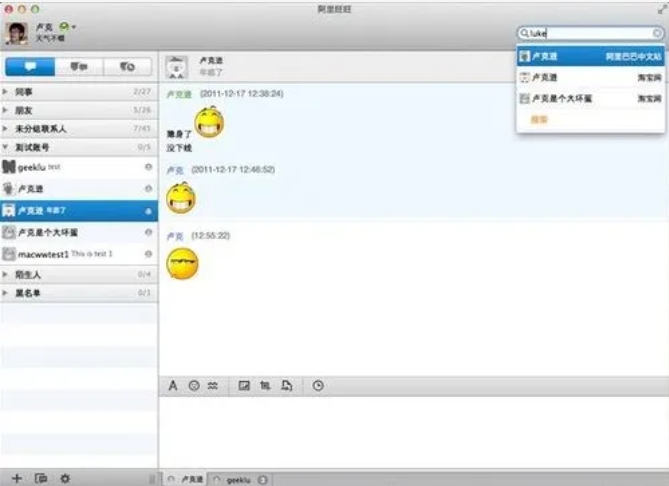Click sender name at 12:46:52 message

pyautogui.click(x=175, y=170)
